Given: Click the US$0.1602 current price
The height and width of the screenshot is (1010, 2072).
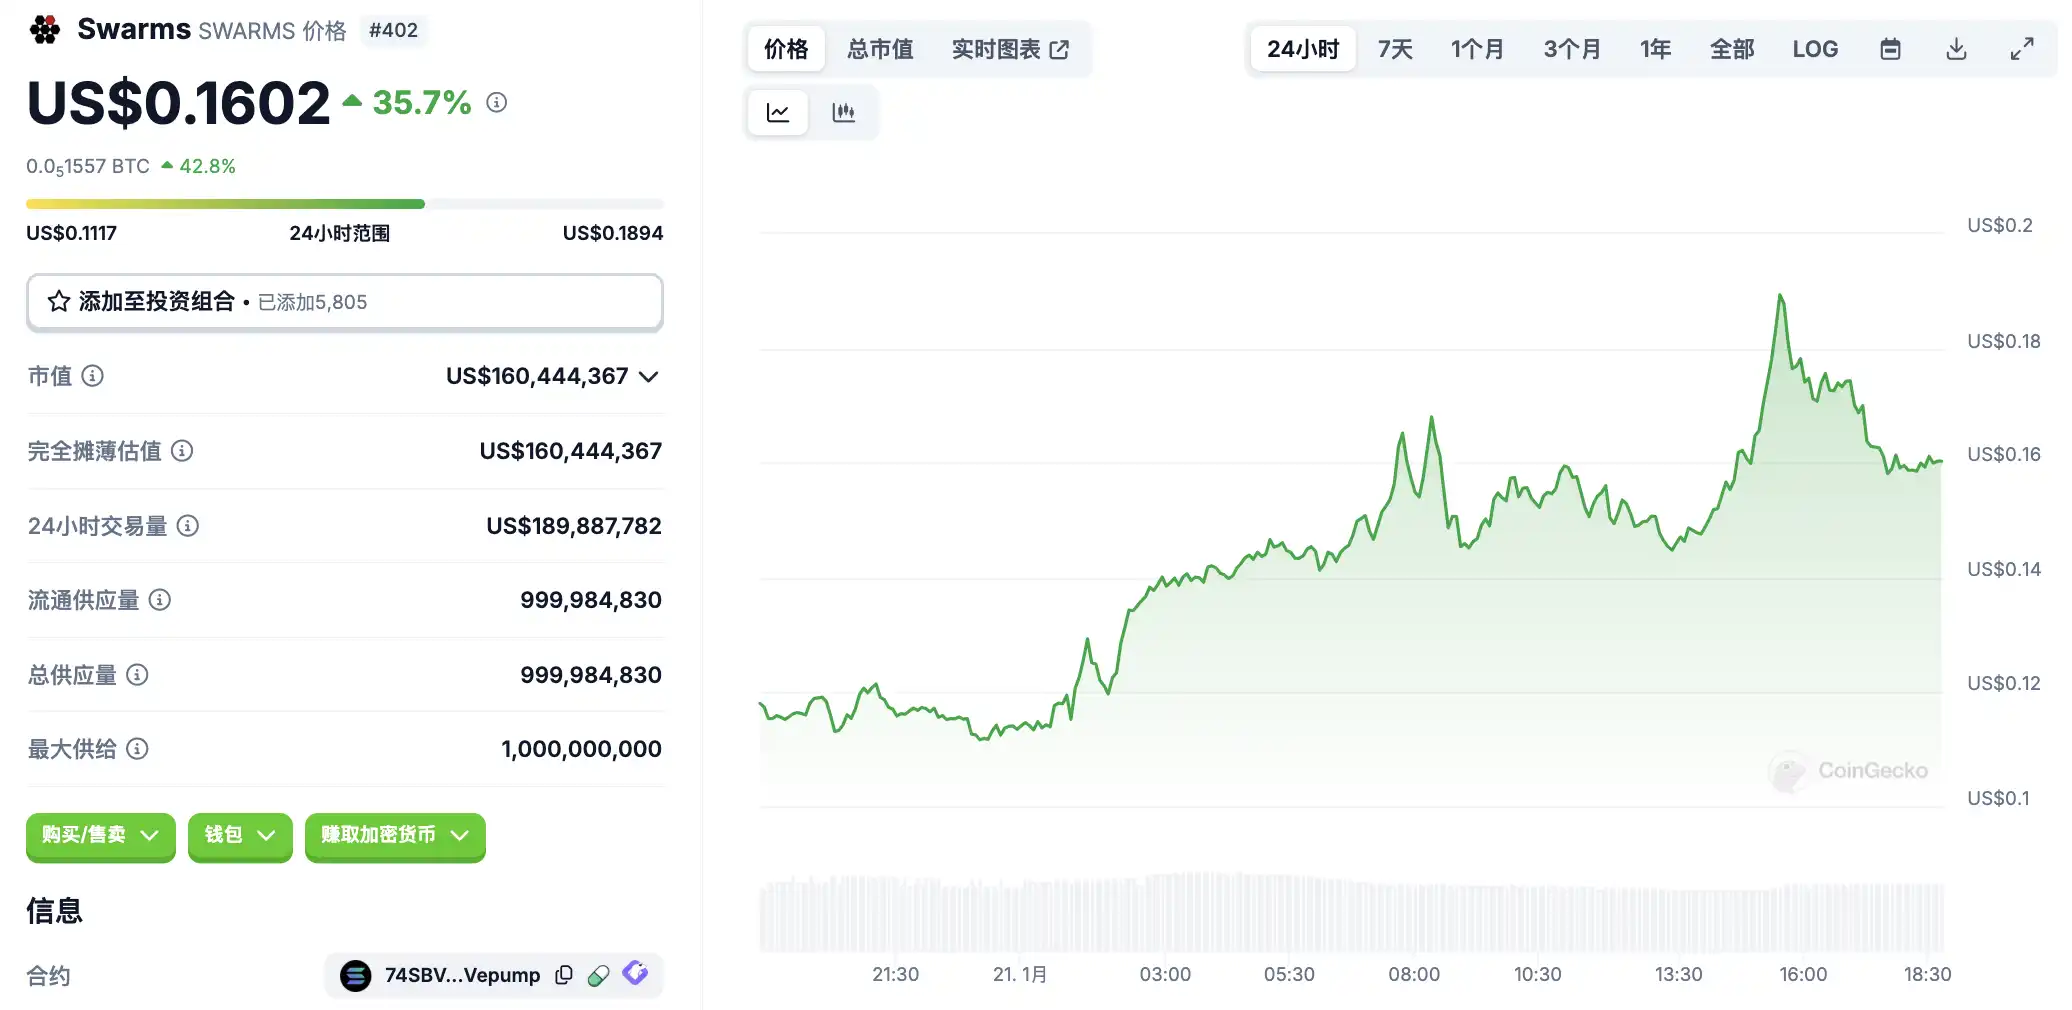Looking at the screenshot, I should pyautogui.click(x=179, y=102).
